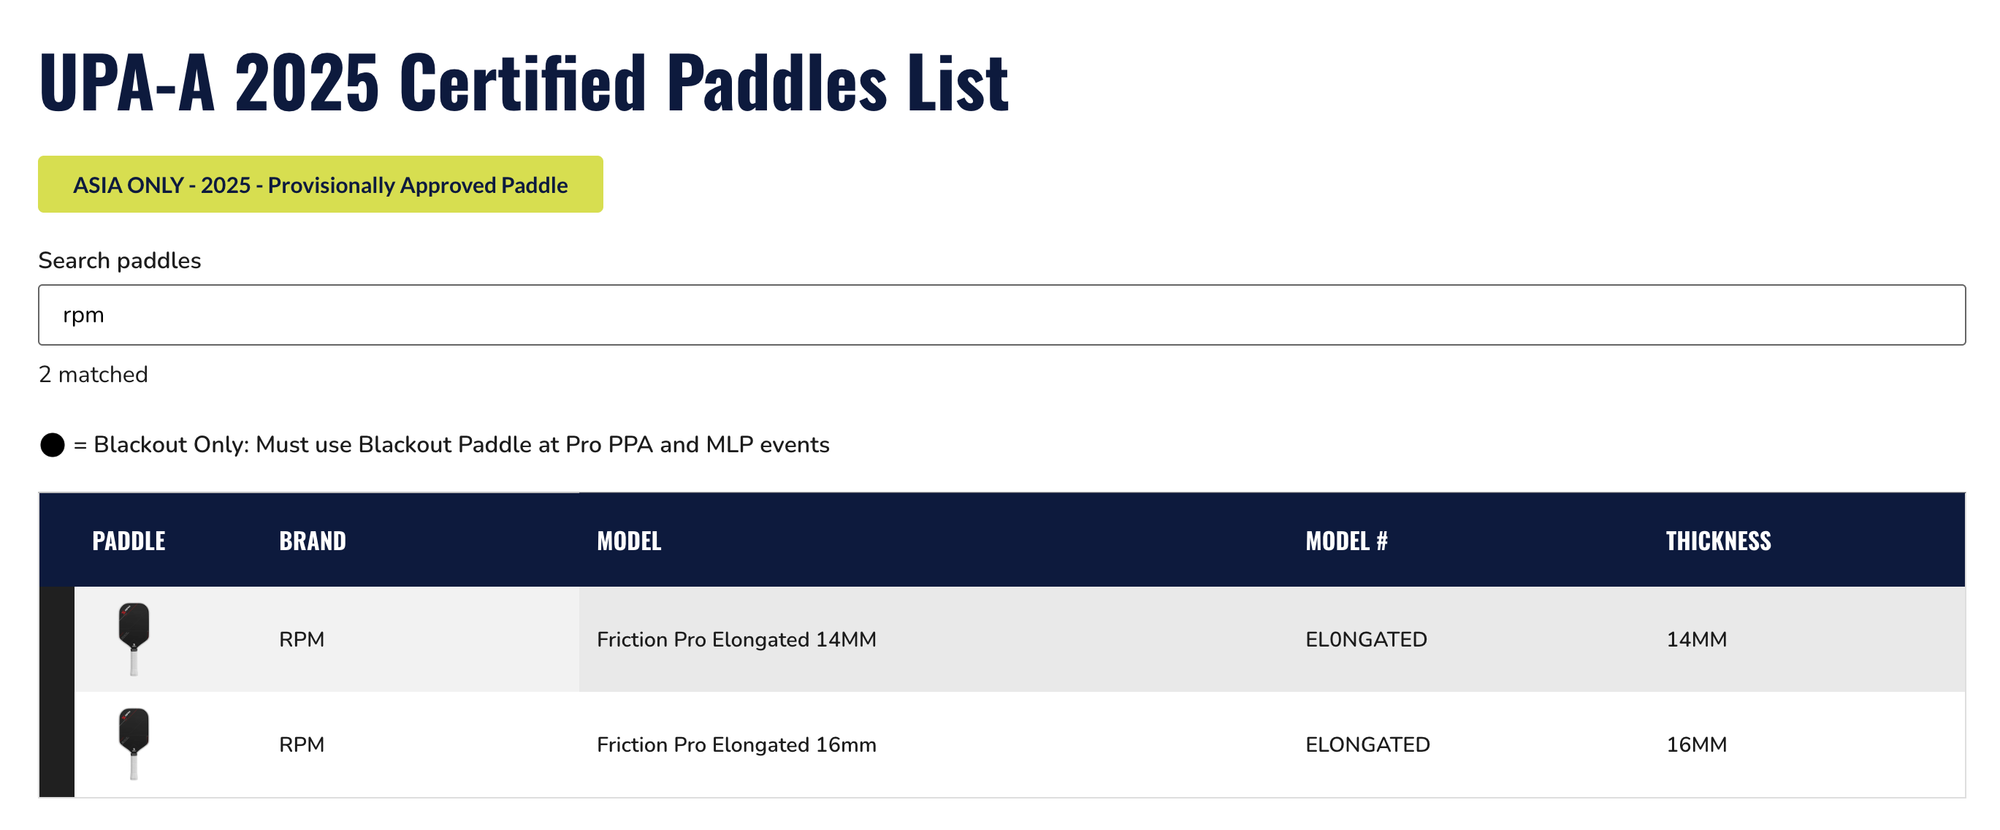Click the MODEL name column header

[x=629, y=541]
